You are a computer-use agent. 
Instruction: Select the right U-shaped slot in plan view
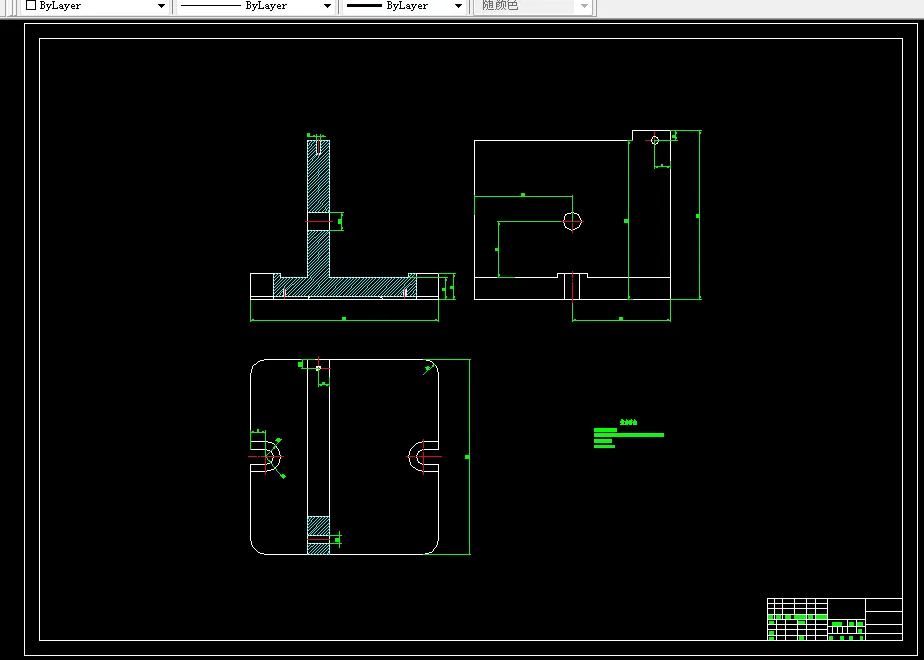point(423,457)
